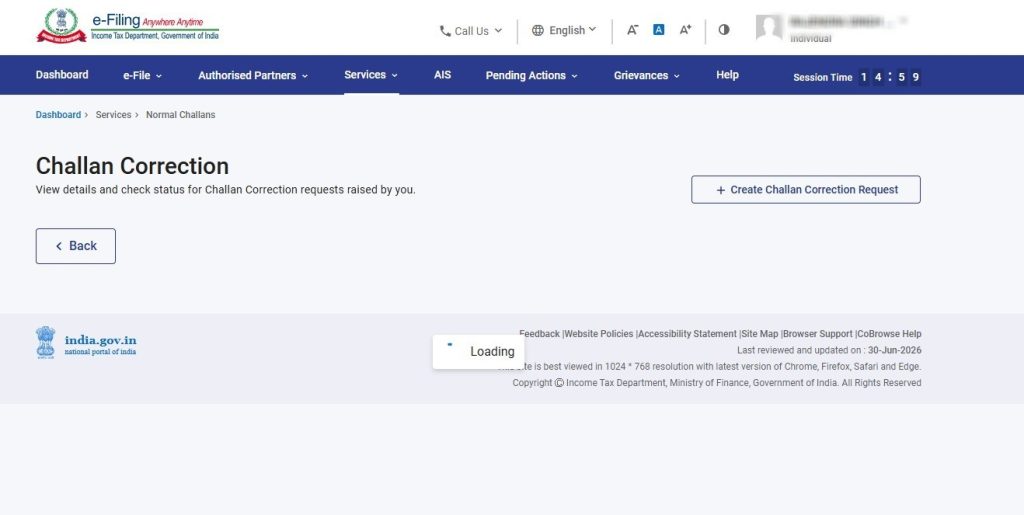Open the Browser Support footer link
The width and height of the screenshot is (1024, 515).
[x=818, y=334]
